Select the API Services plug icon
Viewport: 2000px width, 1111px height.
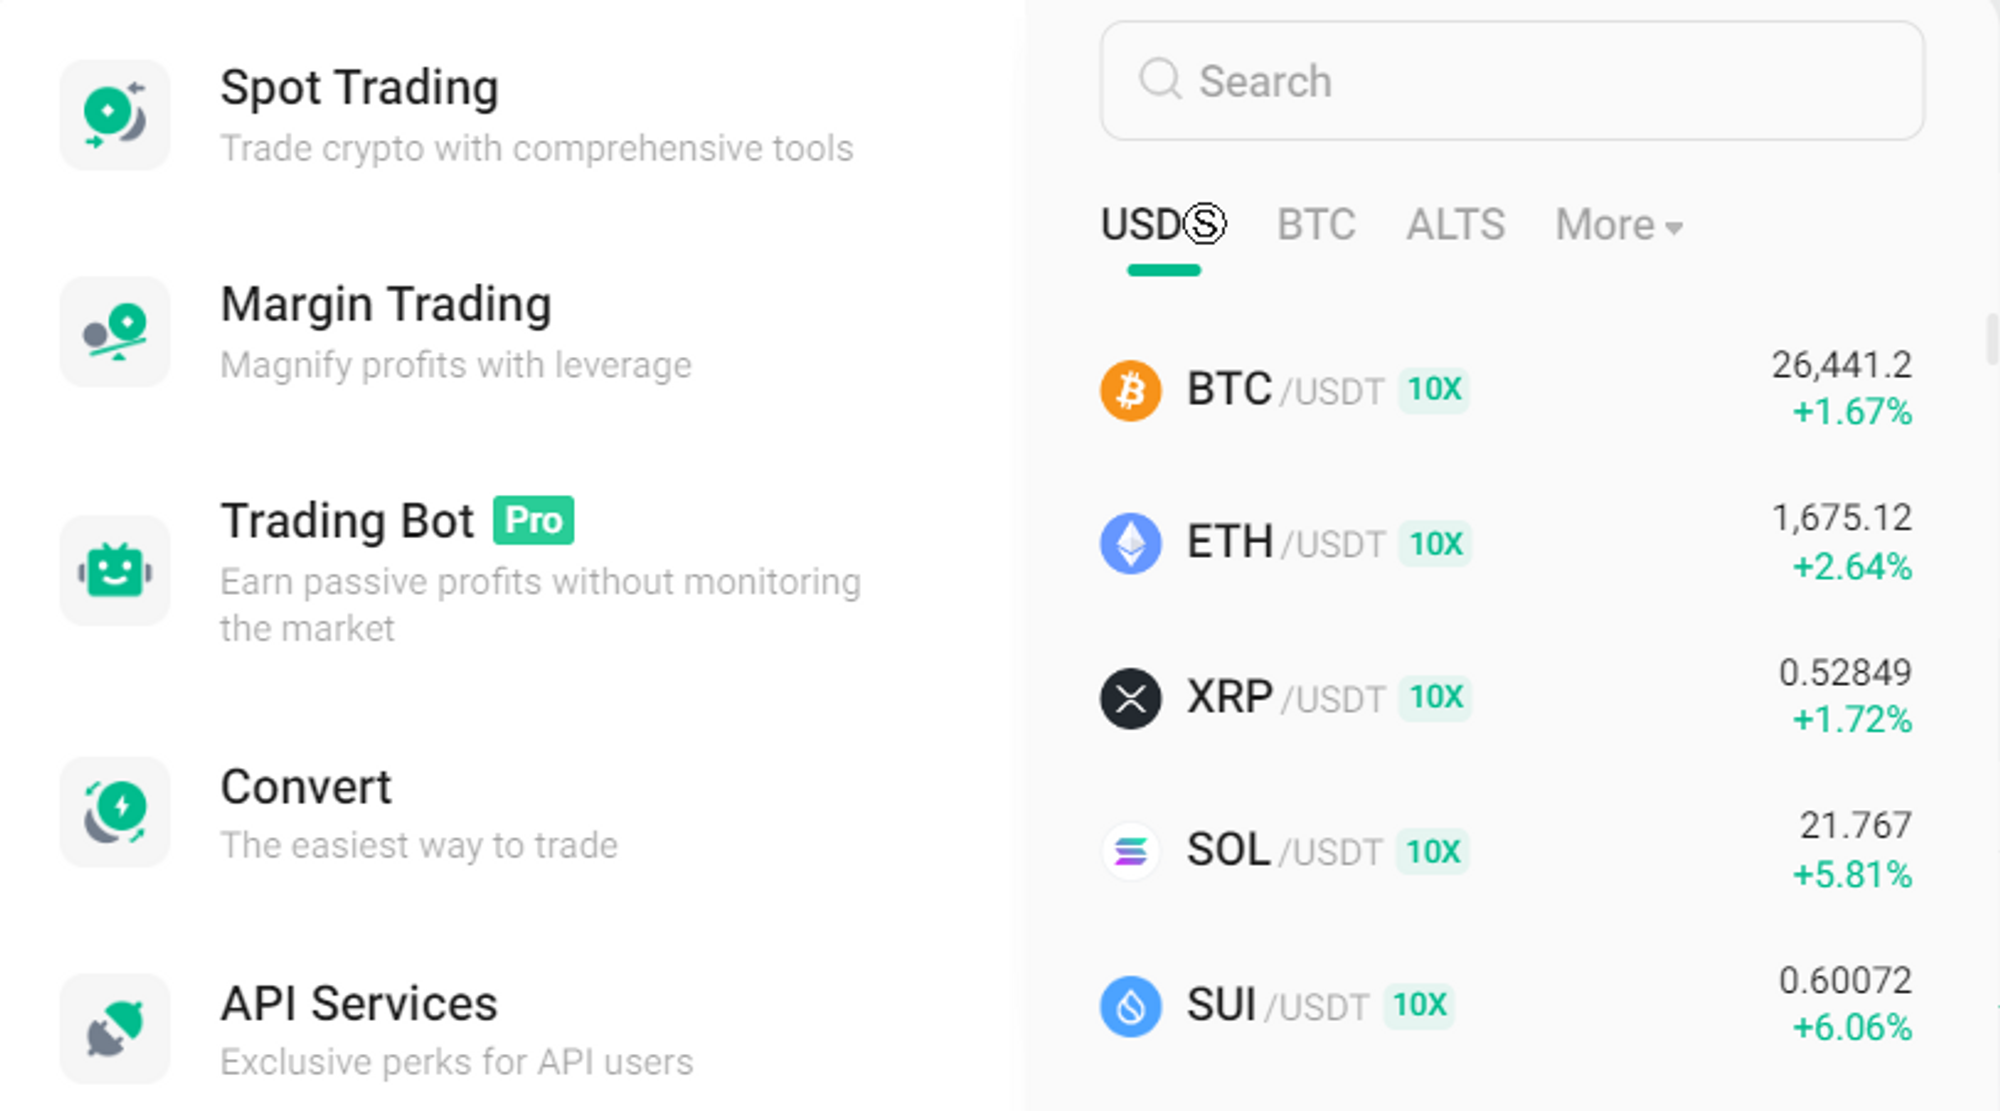pyautogui.click(x=114, y=1028)
